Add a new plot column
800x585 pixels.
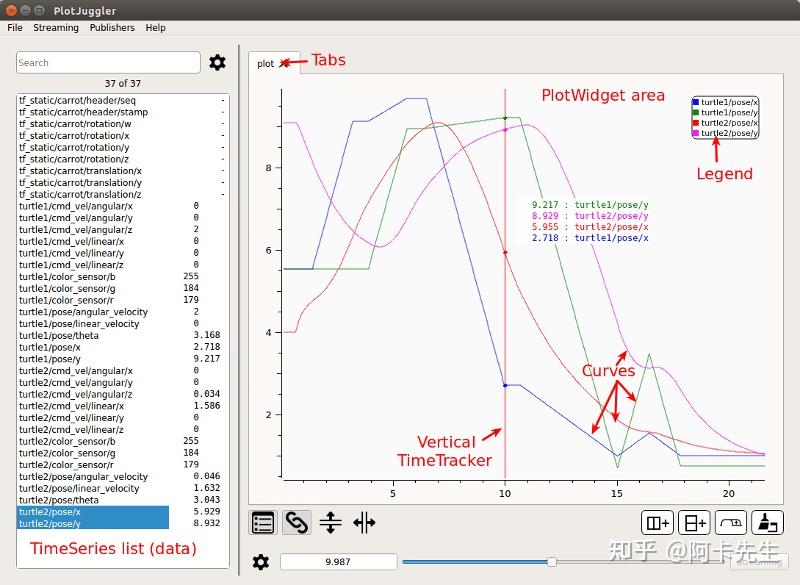658,522
